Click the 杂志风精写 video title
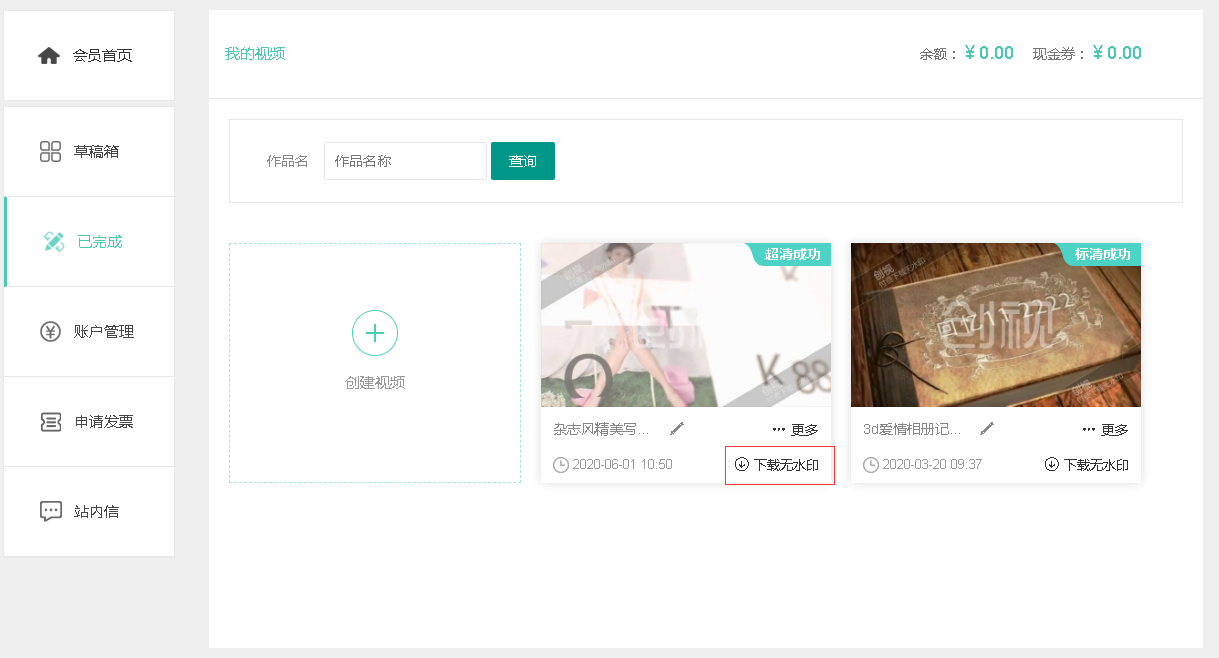 pyautogui.click(x=602, y=430)
